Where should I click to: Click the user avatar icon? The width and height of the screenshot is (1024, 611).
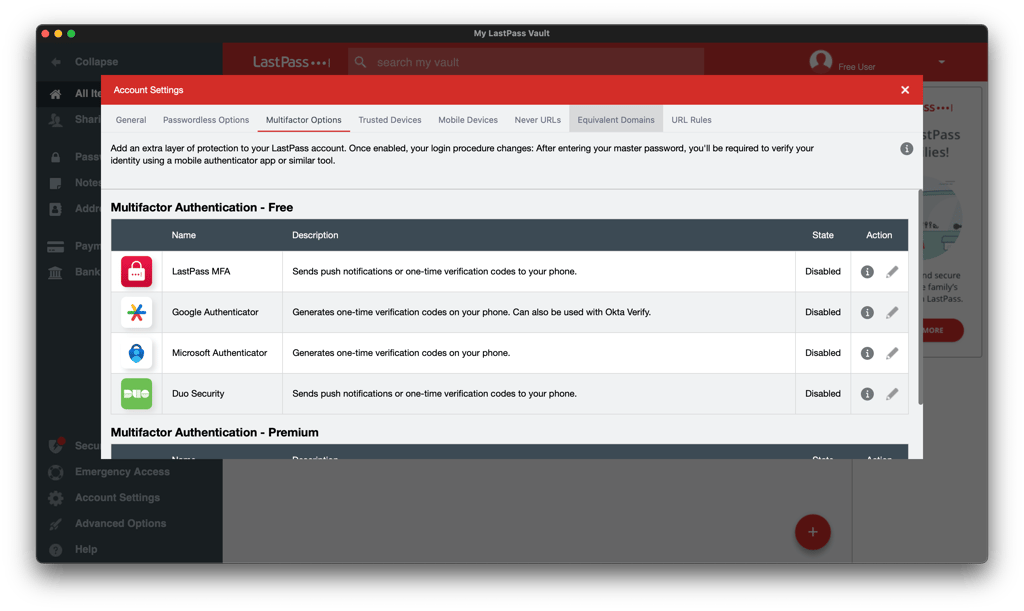(820, 61)
